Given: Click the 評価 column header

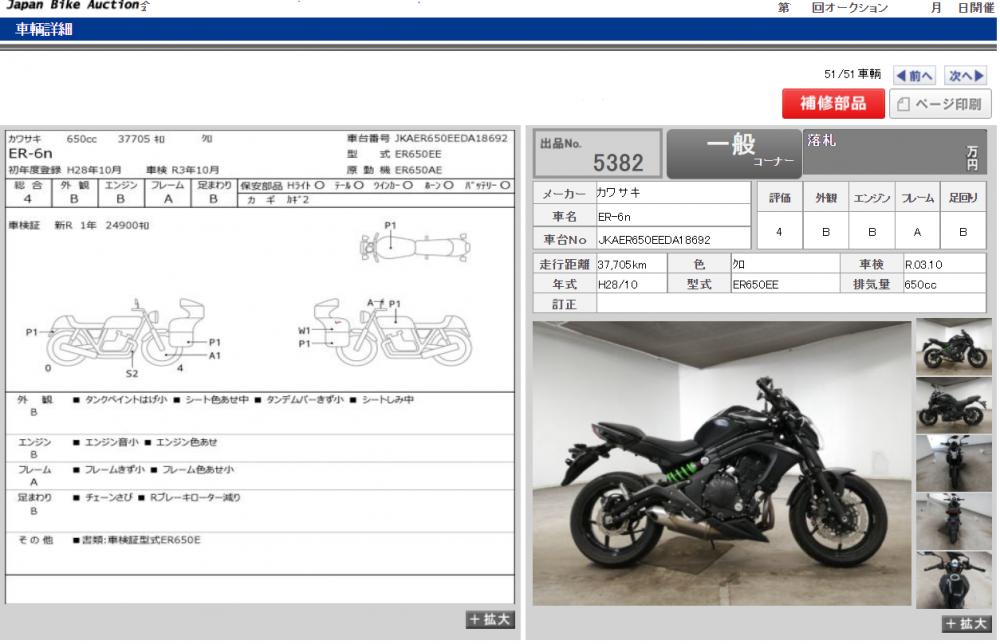Looking at the screenshot, I should pyautogui.click(x=779, y=198).
